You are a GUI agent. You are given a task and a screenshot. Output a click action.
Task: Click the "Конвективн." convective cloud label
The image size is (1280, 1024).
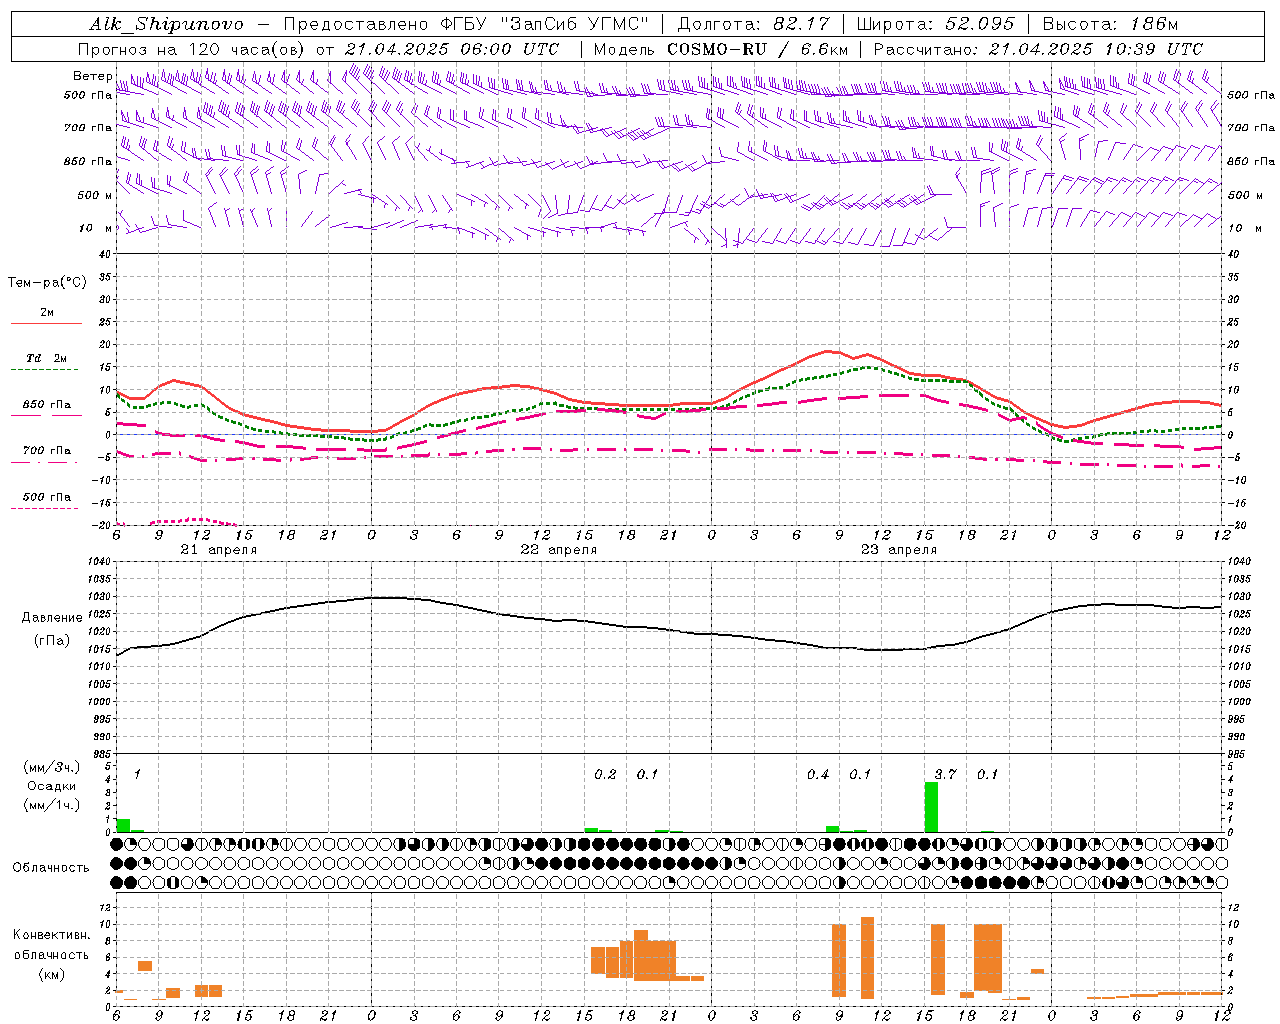tap(51, 935)
